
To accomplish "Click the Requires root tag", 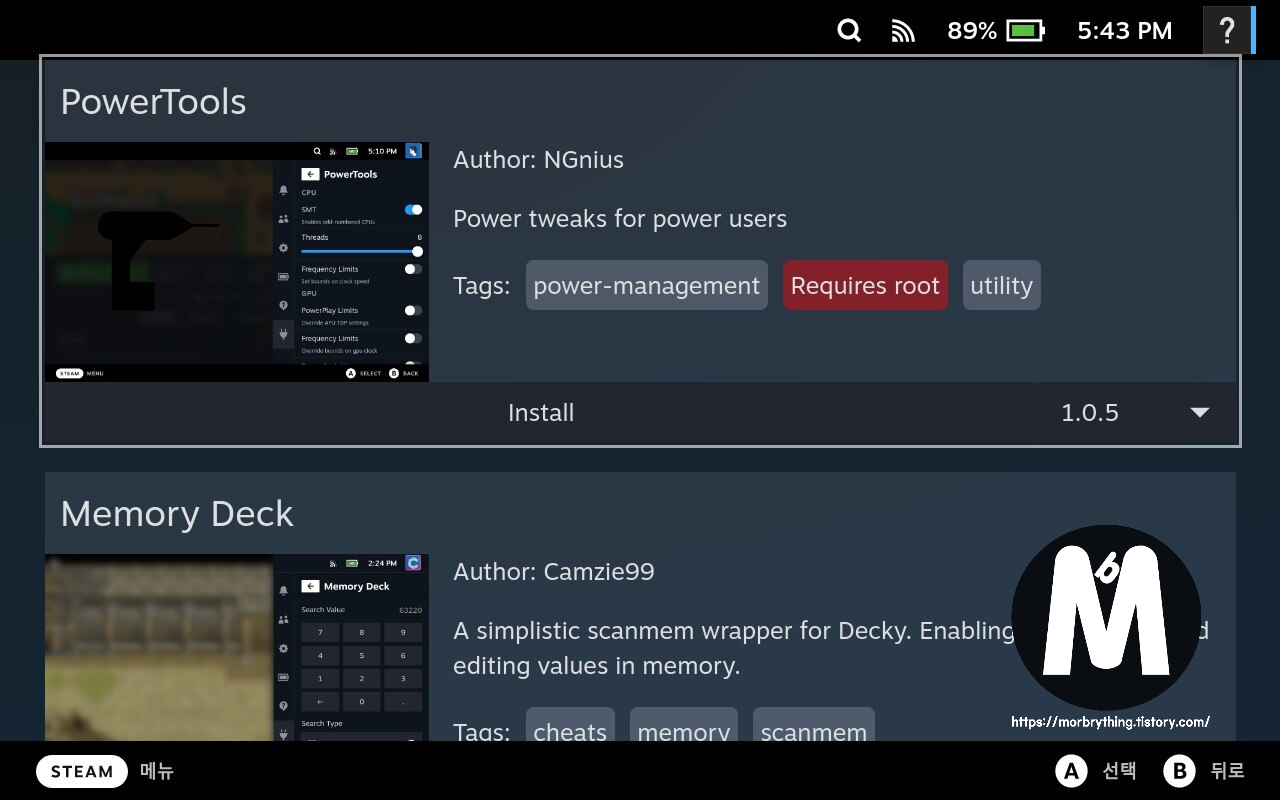I will 865,285.
